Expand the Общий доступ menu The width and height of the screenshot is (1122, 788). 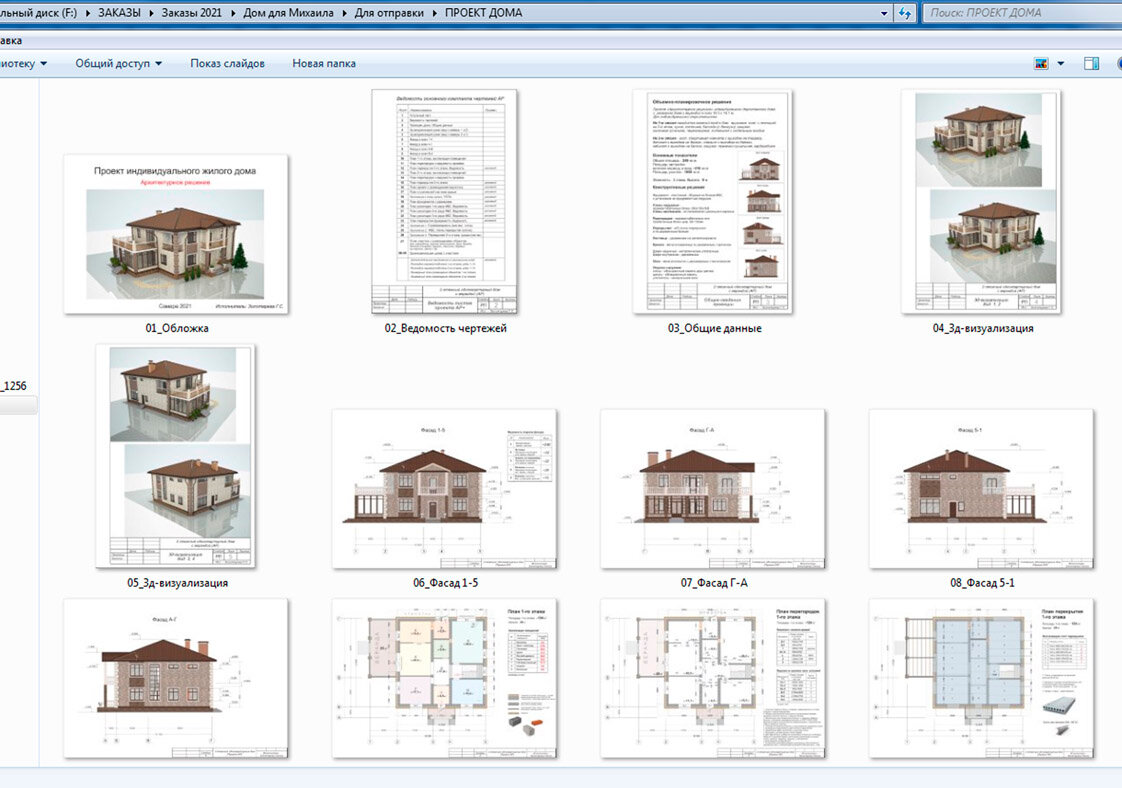(x=119, y=63)
